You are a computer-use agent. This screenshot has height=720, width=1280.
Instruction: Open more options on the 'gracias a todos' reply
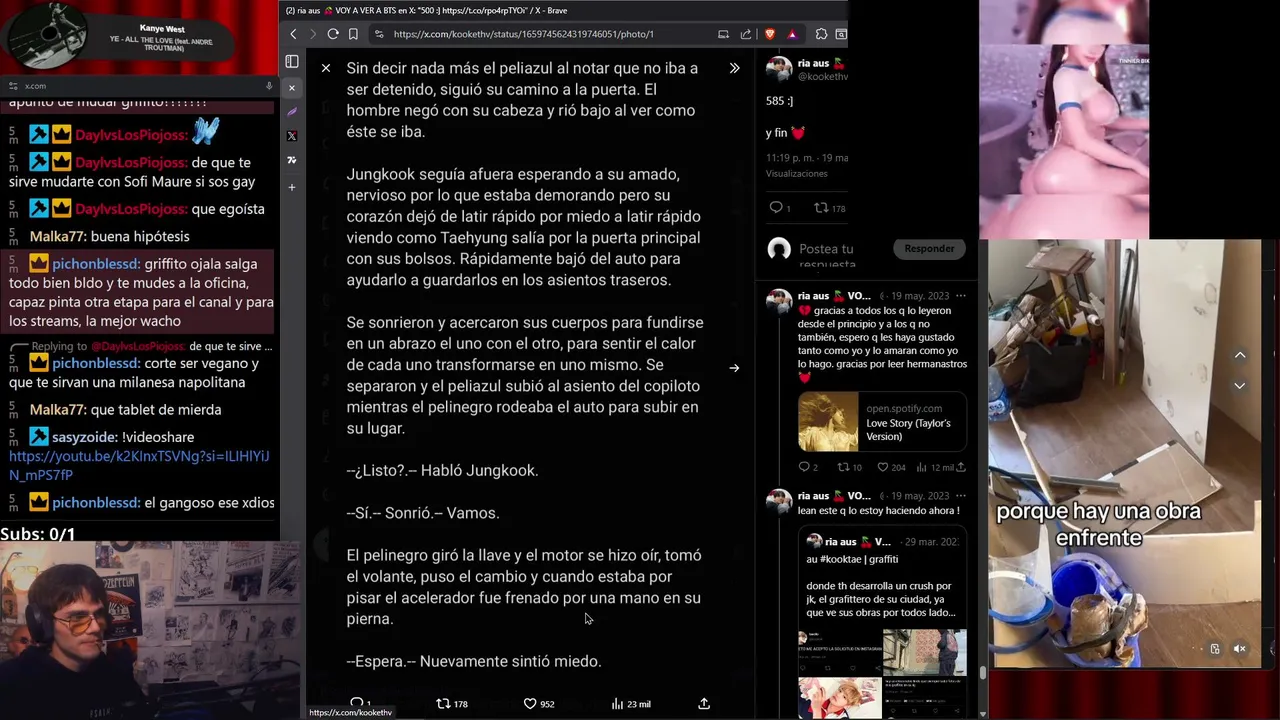(x=961, y=296)
